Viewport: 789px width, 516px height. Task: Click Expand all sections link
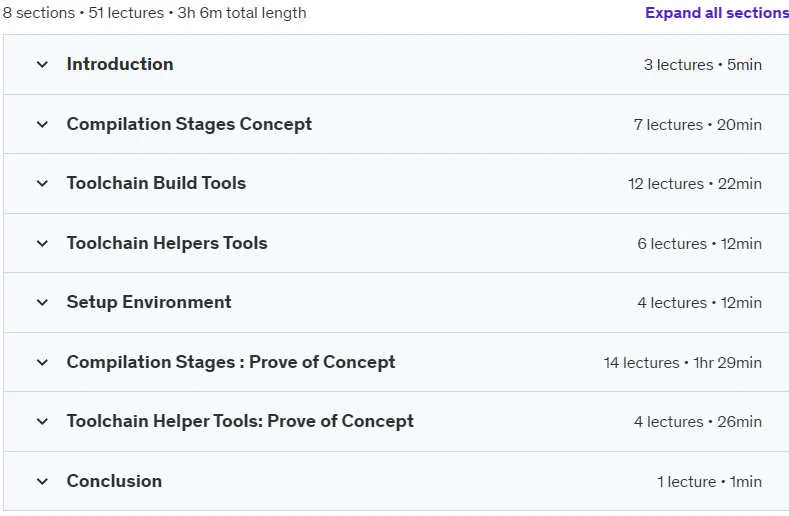(717, 13)
